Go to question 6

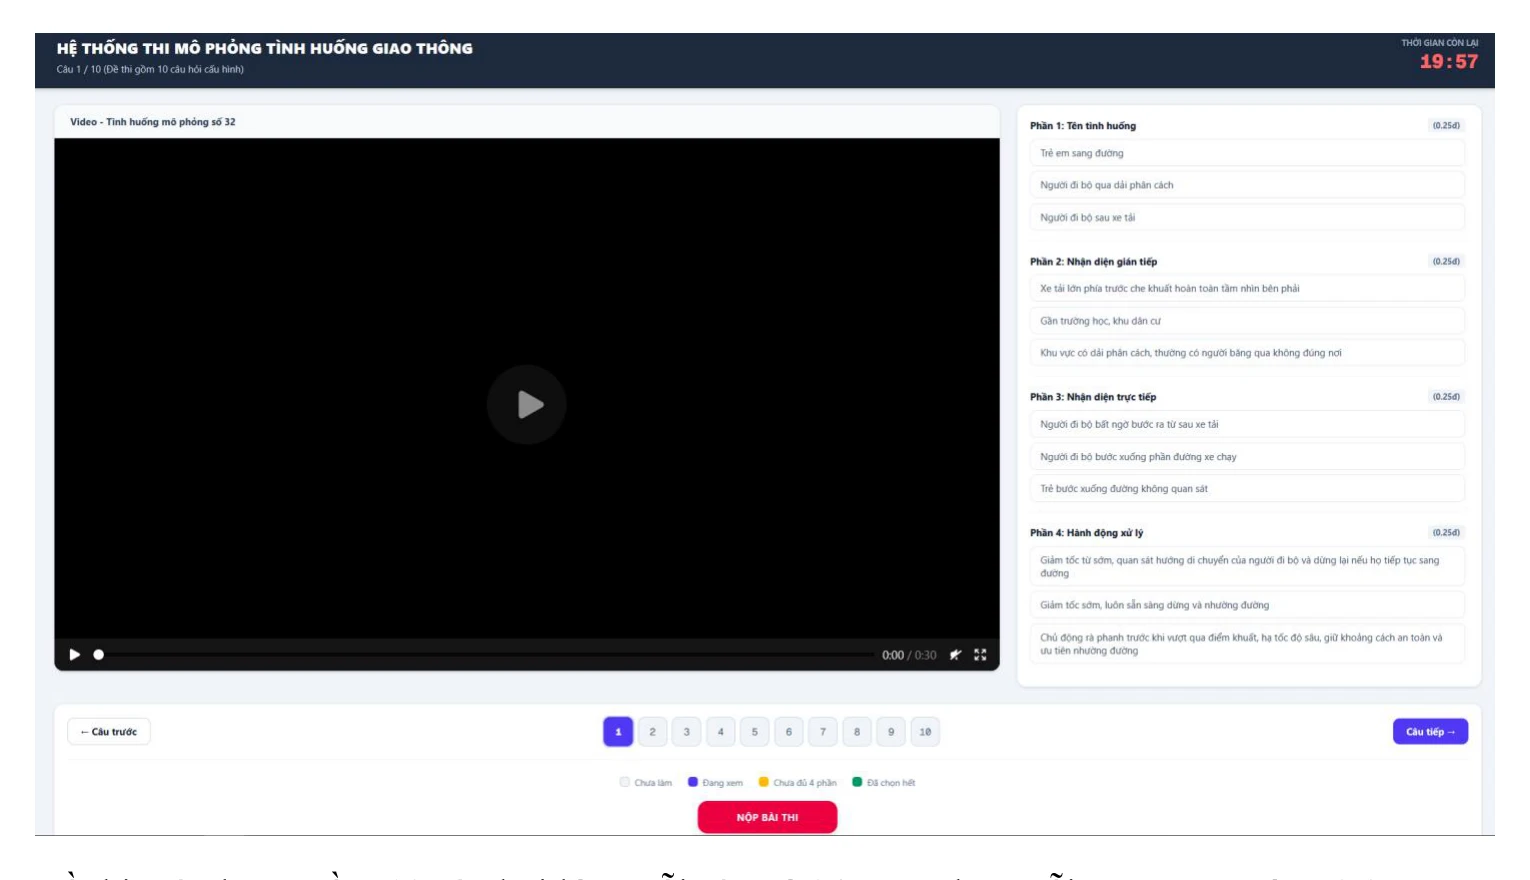788,732
